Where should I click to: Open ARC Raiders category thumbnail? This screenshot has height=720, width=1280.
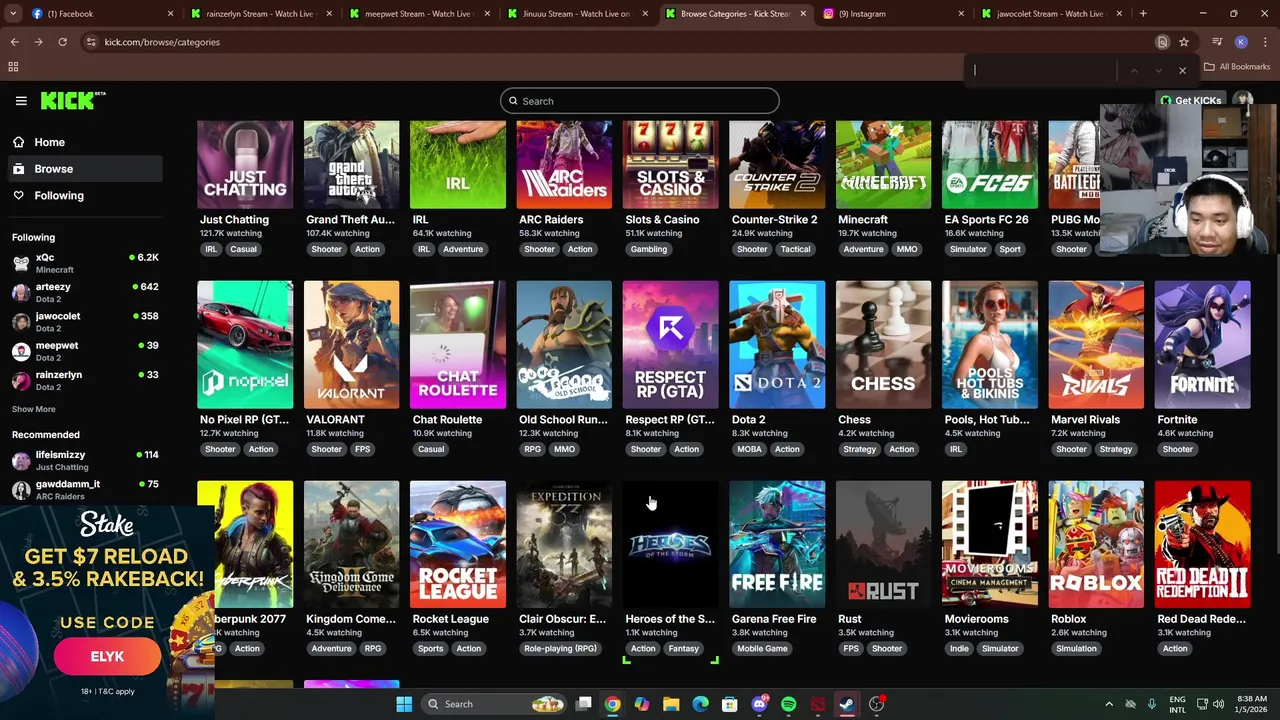pos(564,165)
